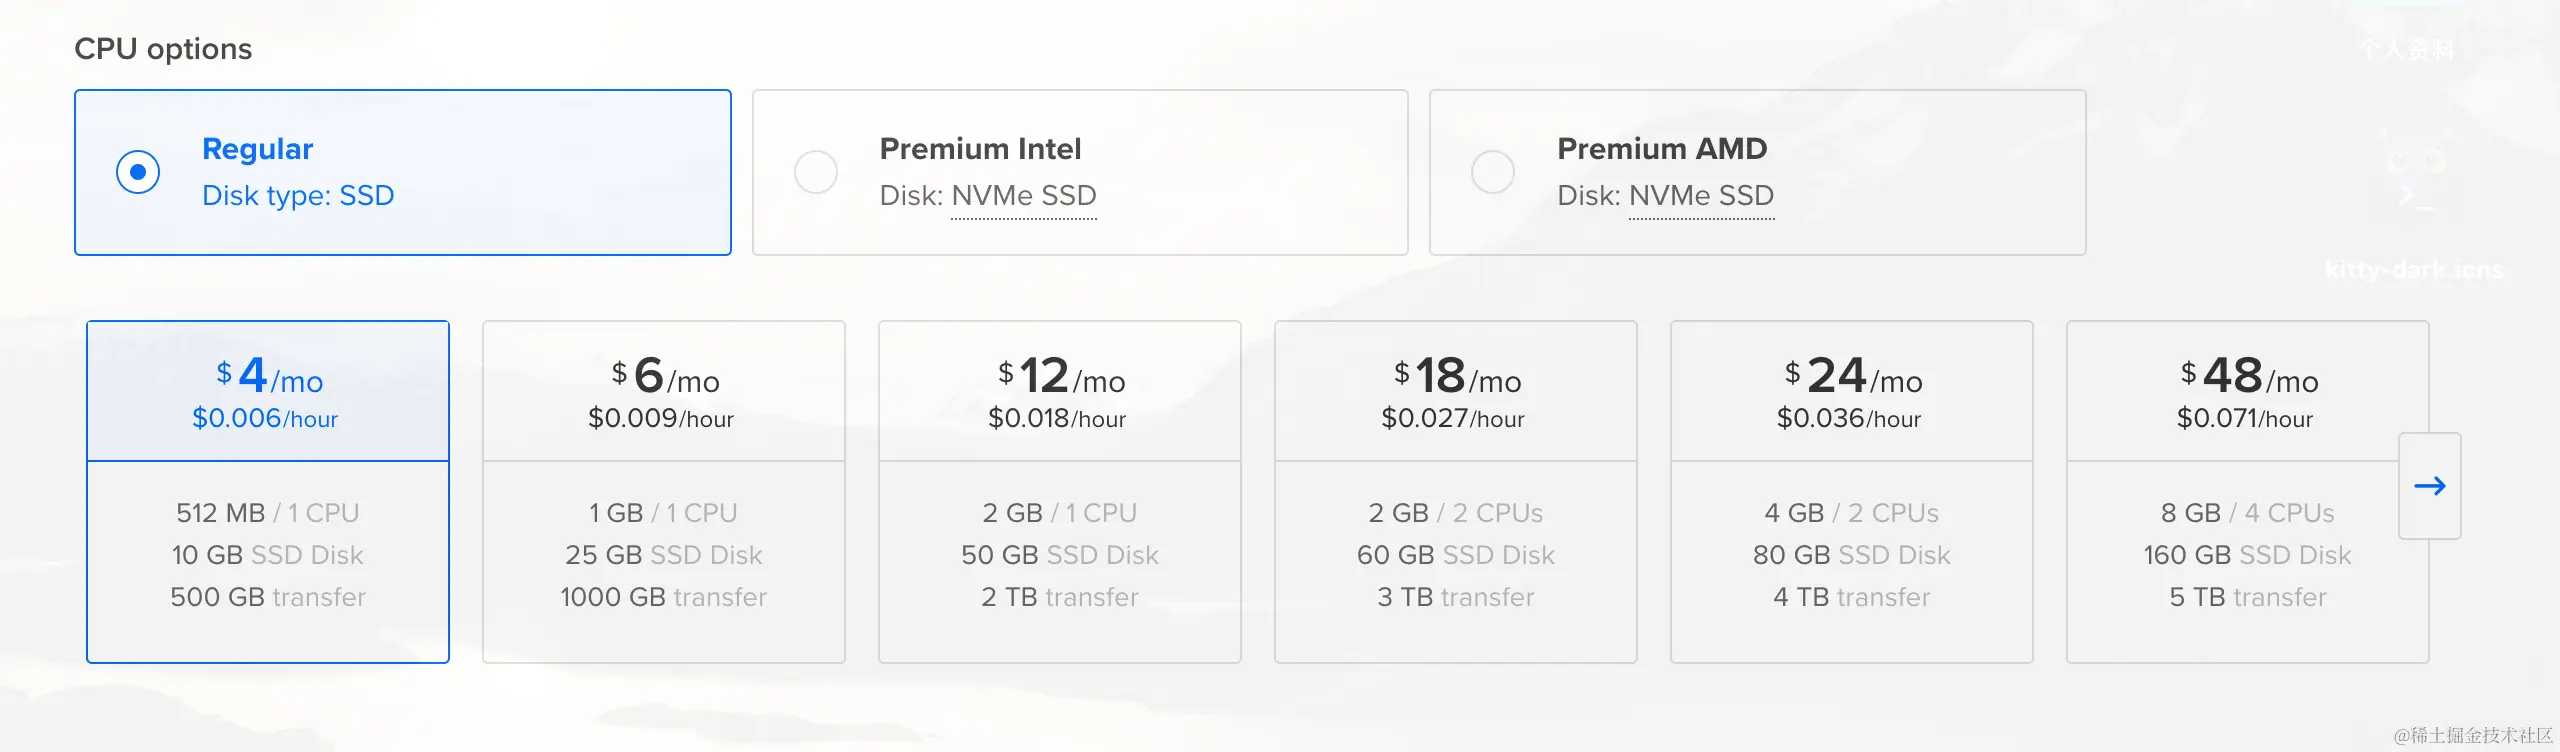Click the $0.027/hour price text
This screenshot has width=2560, height=752.
tap(1453, 419)
